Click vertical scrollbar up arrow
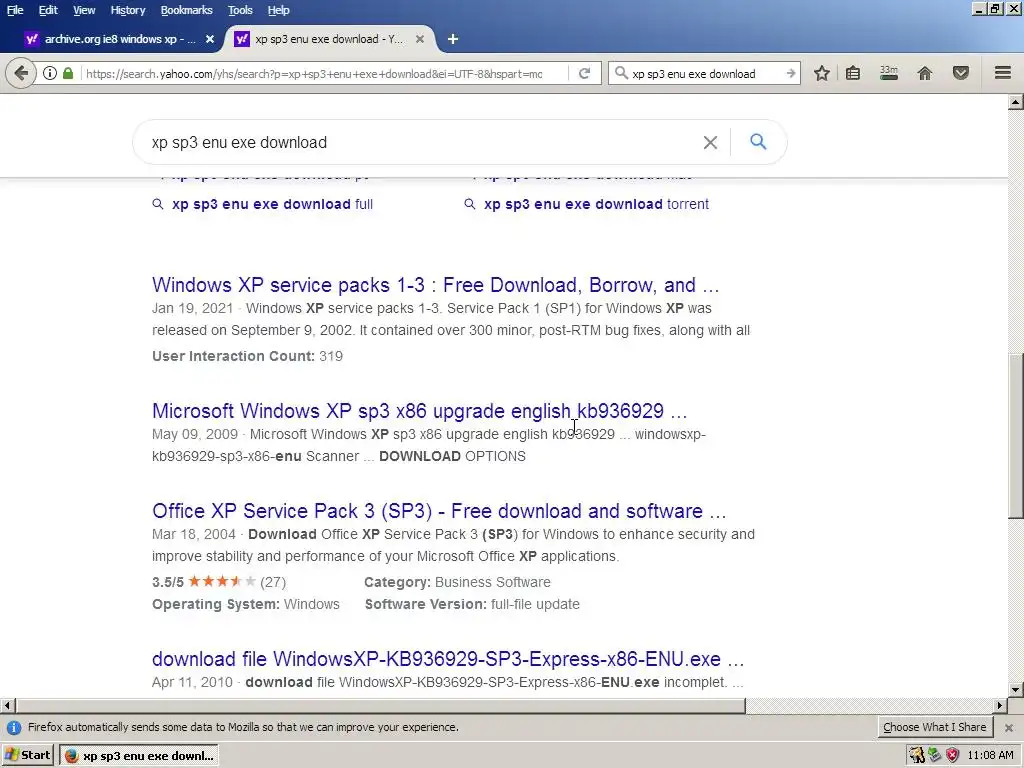1024x768 pixels. [x=1016, y=102]
